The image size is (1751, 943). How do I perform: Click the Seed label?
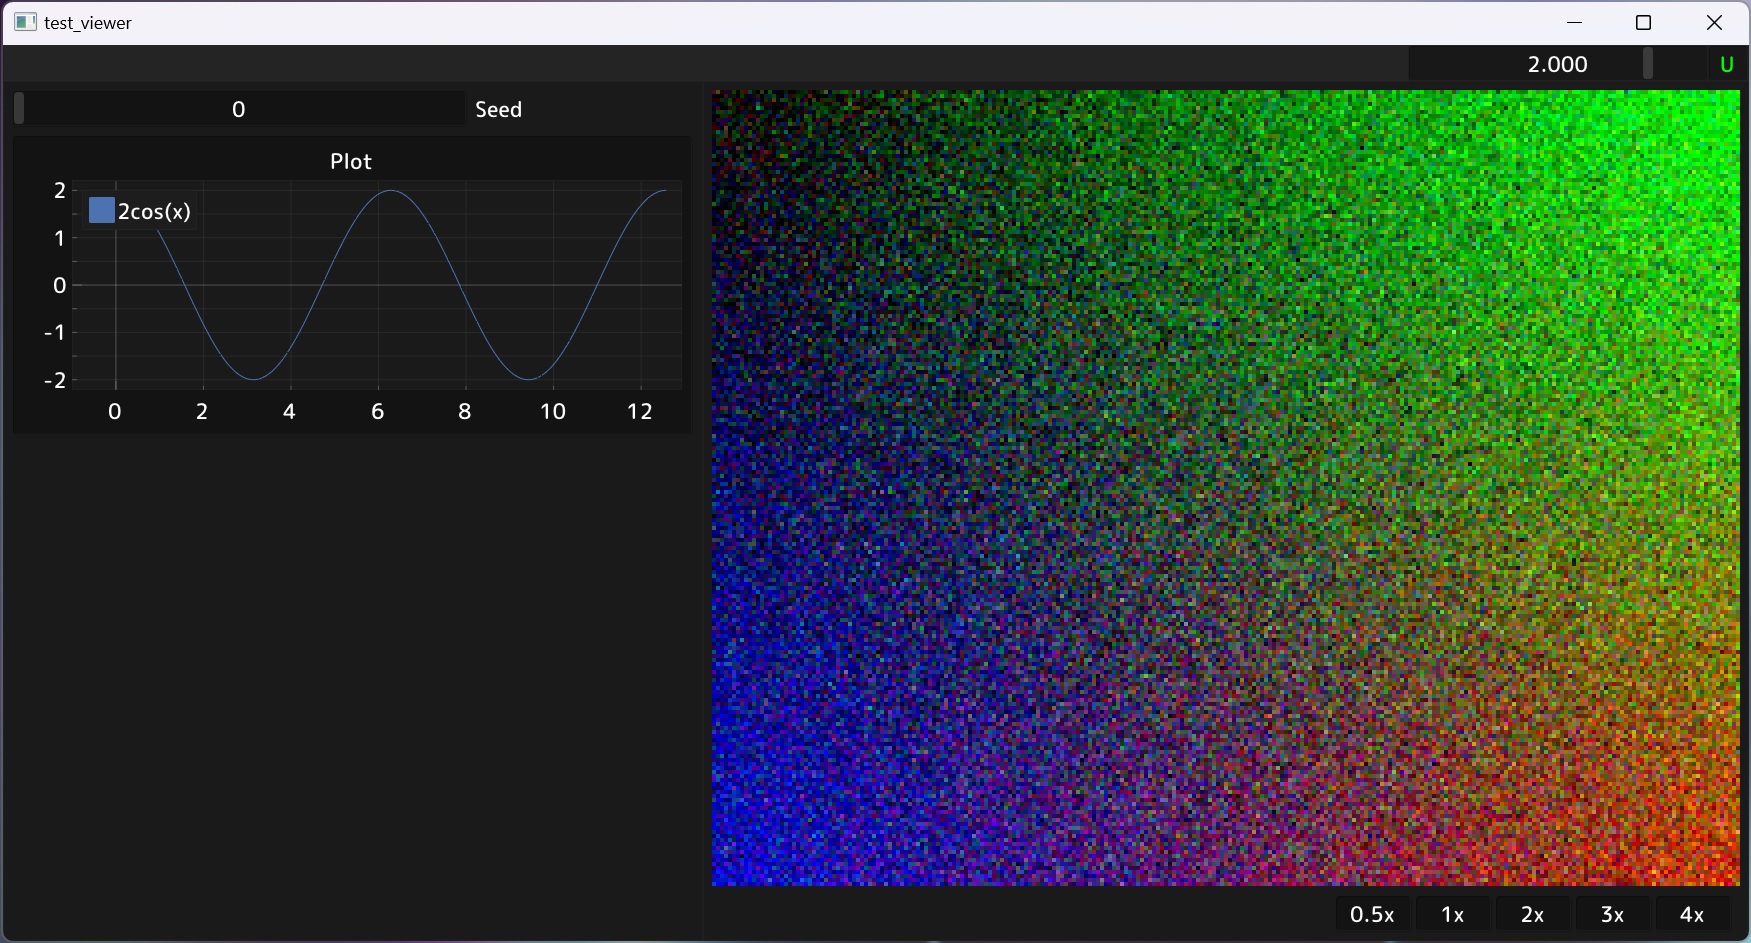click(x=498, y=109)
